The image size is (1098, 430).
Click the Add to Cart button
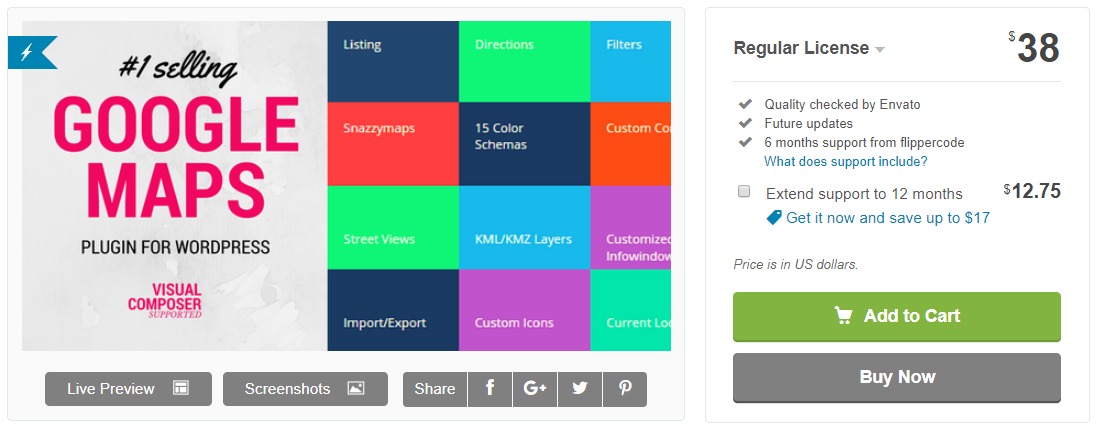pos(897,317)
